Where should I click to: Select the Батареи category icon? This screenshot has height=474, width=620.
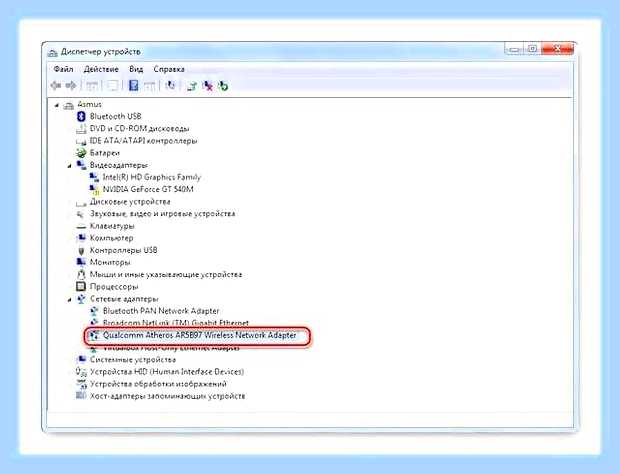81,153
